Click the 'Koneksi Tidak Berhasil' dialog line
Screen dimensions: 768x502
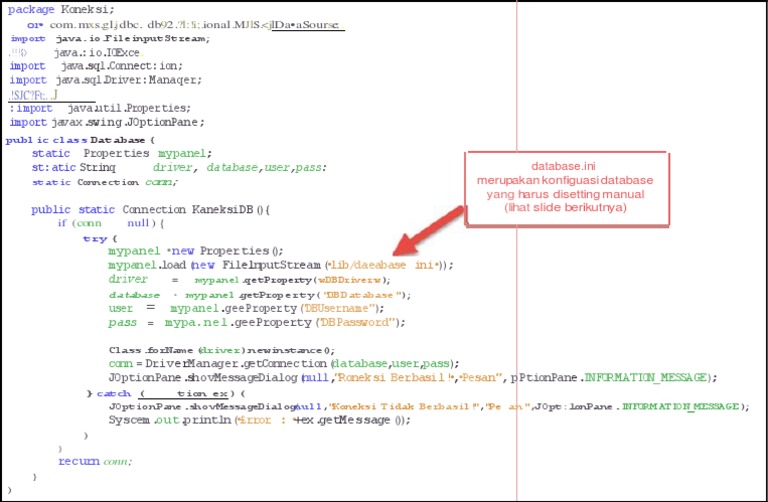coord(429,406)
